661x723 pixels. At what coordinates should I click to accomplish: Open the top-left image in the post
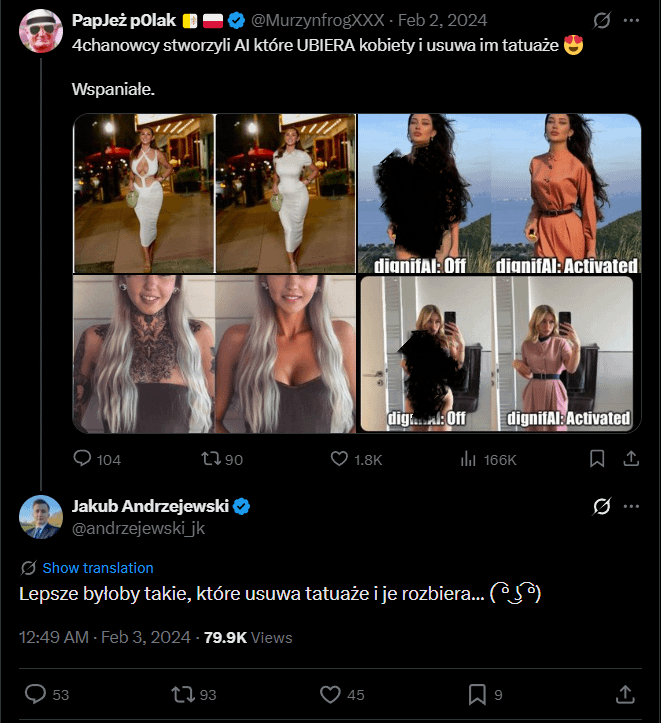(143, 193)
